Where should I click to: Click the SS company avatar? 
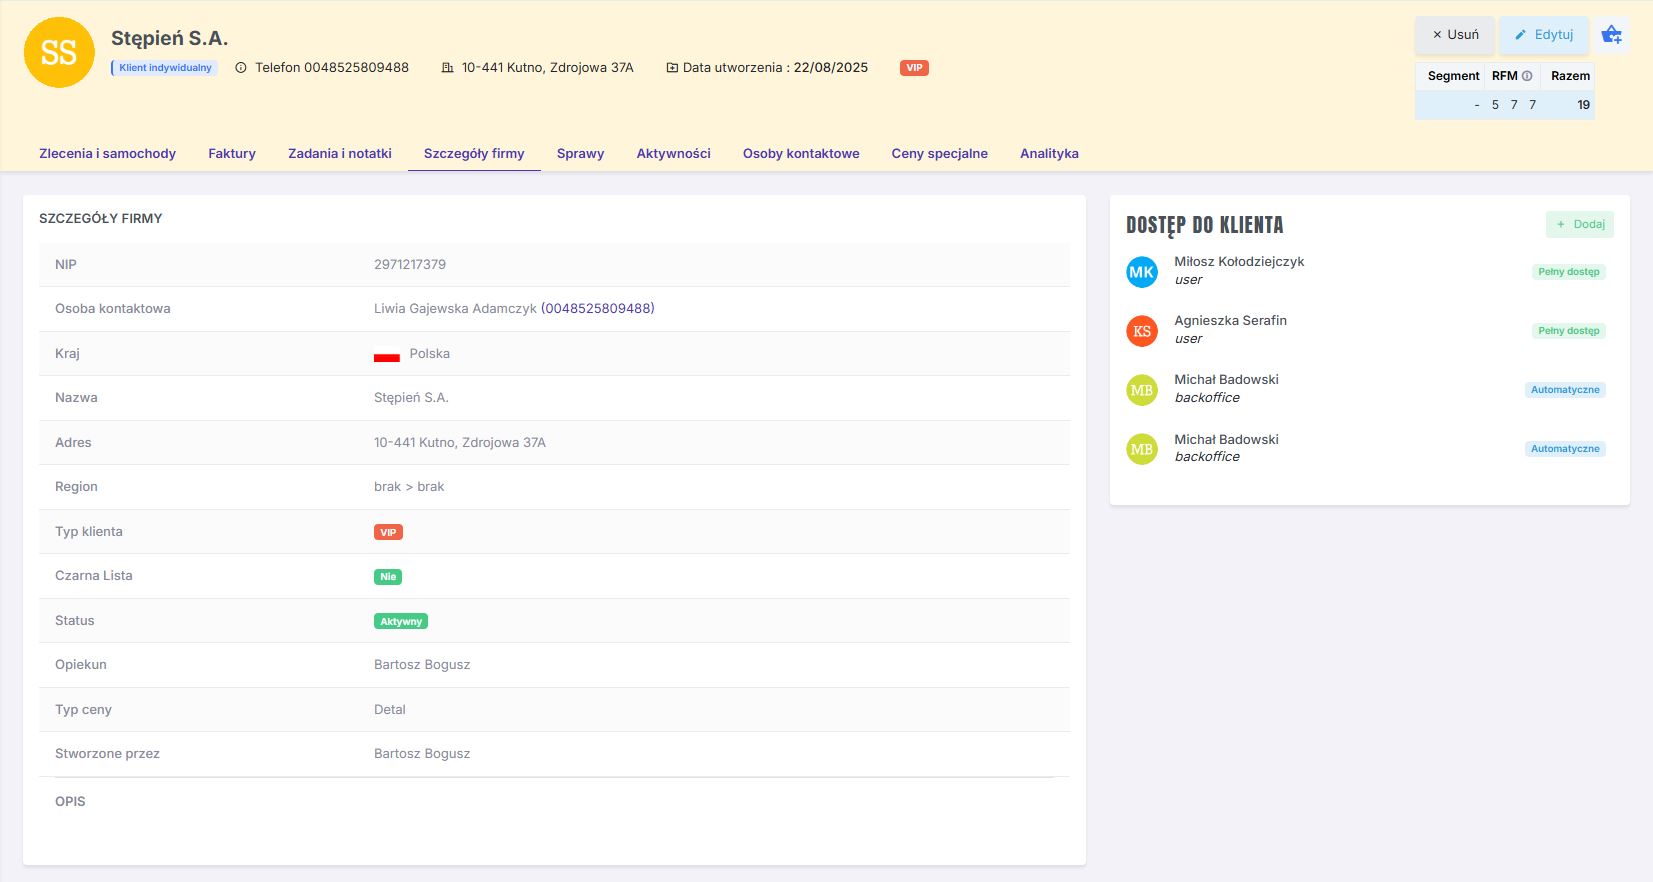[x=59, y=53]
